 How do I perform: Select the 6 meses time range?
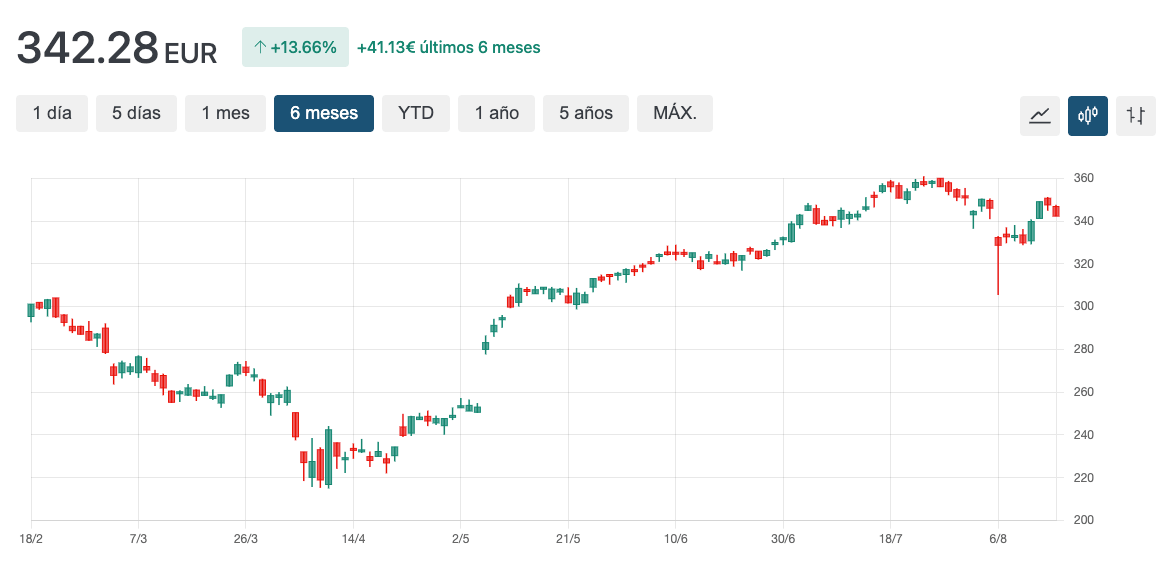[324, 114]
